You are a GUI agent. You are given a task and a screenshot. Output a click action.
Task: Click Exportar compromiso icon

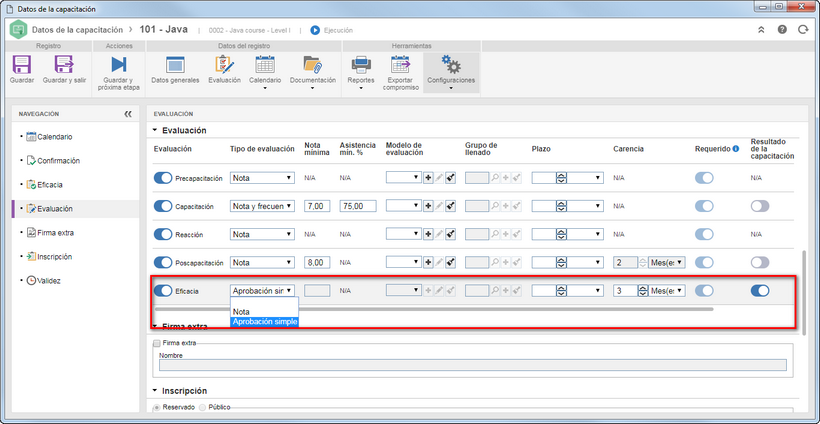pos(401,65)
